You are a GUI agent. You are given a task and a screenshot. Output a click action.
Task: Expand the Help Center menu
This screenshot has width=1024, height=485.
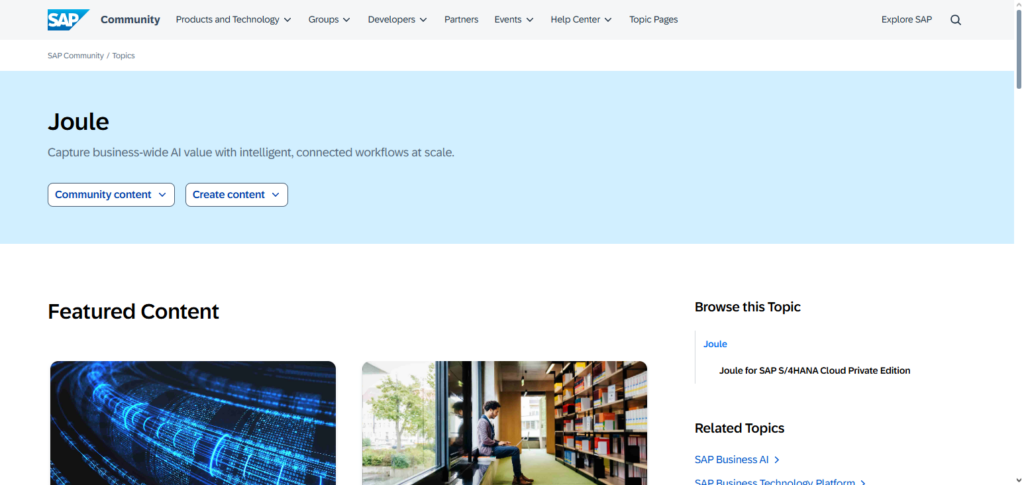[581, 20]
